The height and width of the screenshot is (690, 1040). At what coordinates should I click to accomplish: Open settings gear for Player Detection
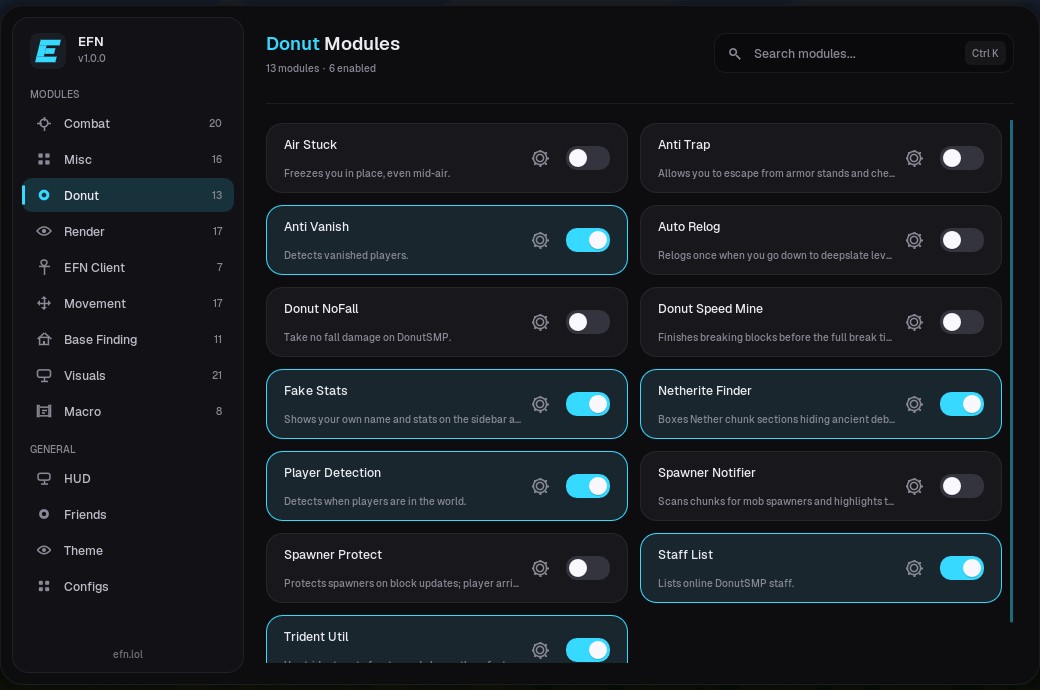click(x=541, y=486)
